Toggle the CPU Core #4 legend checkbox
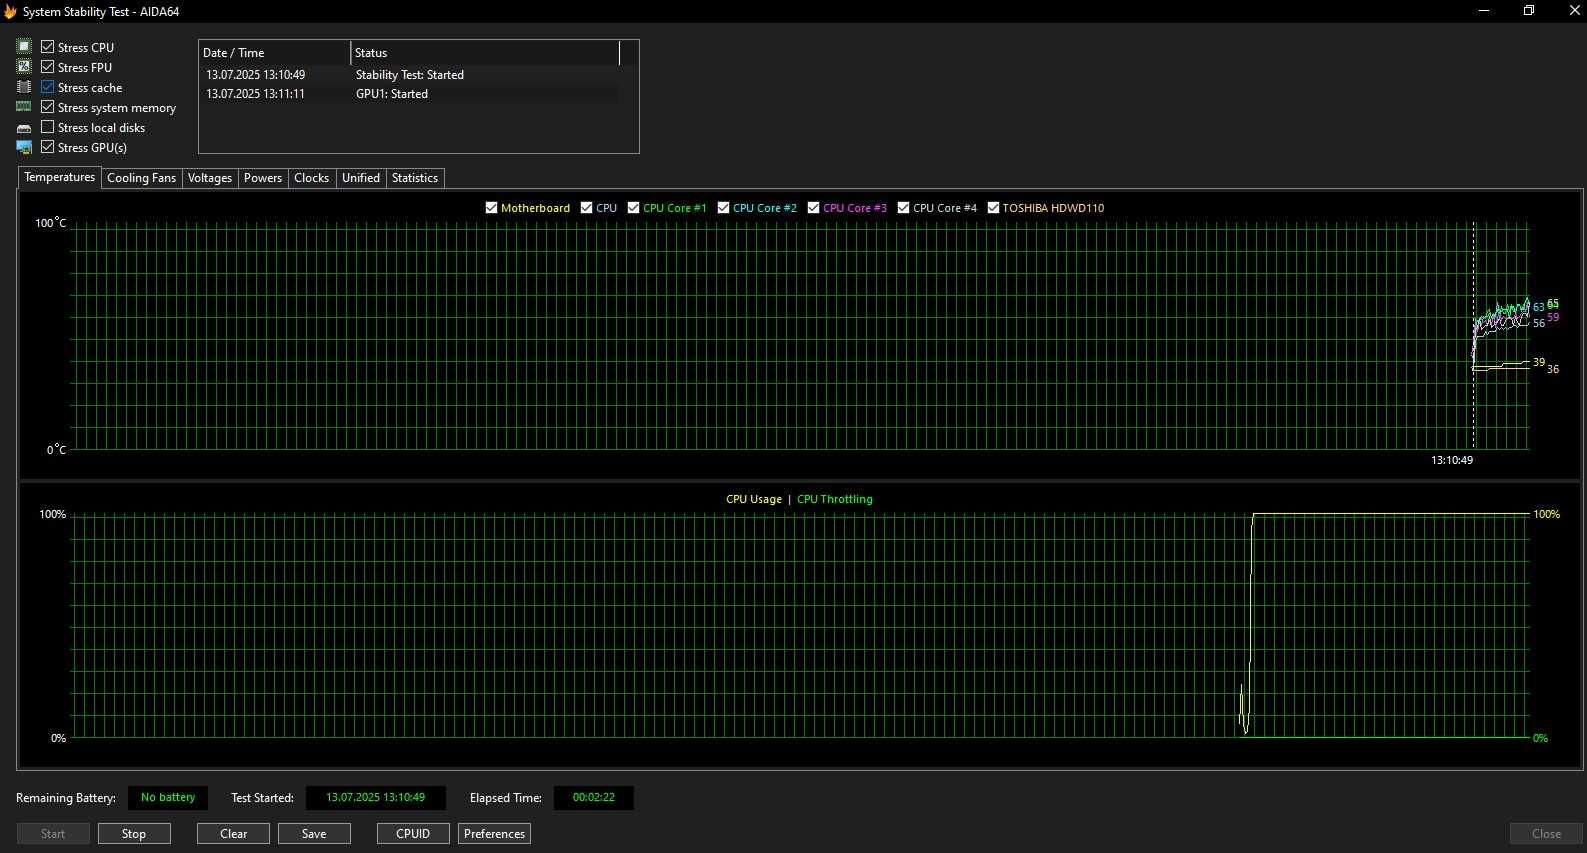The height and width of the screenshot is (853, 1587). (903, 208)
